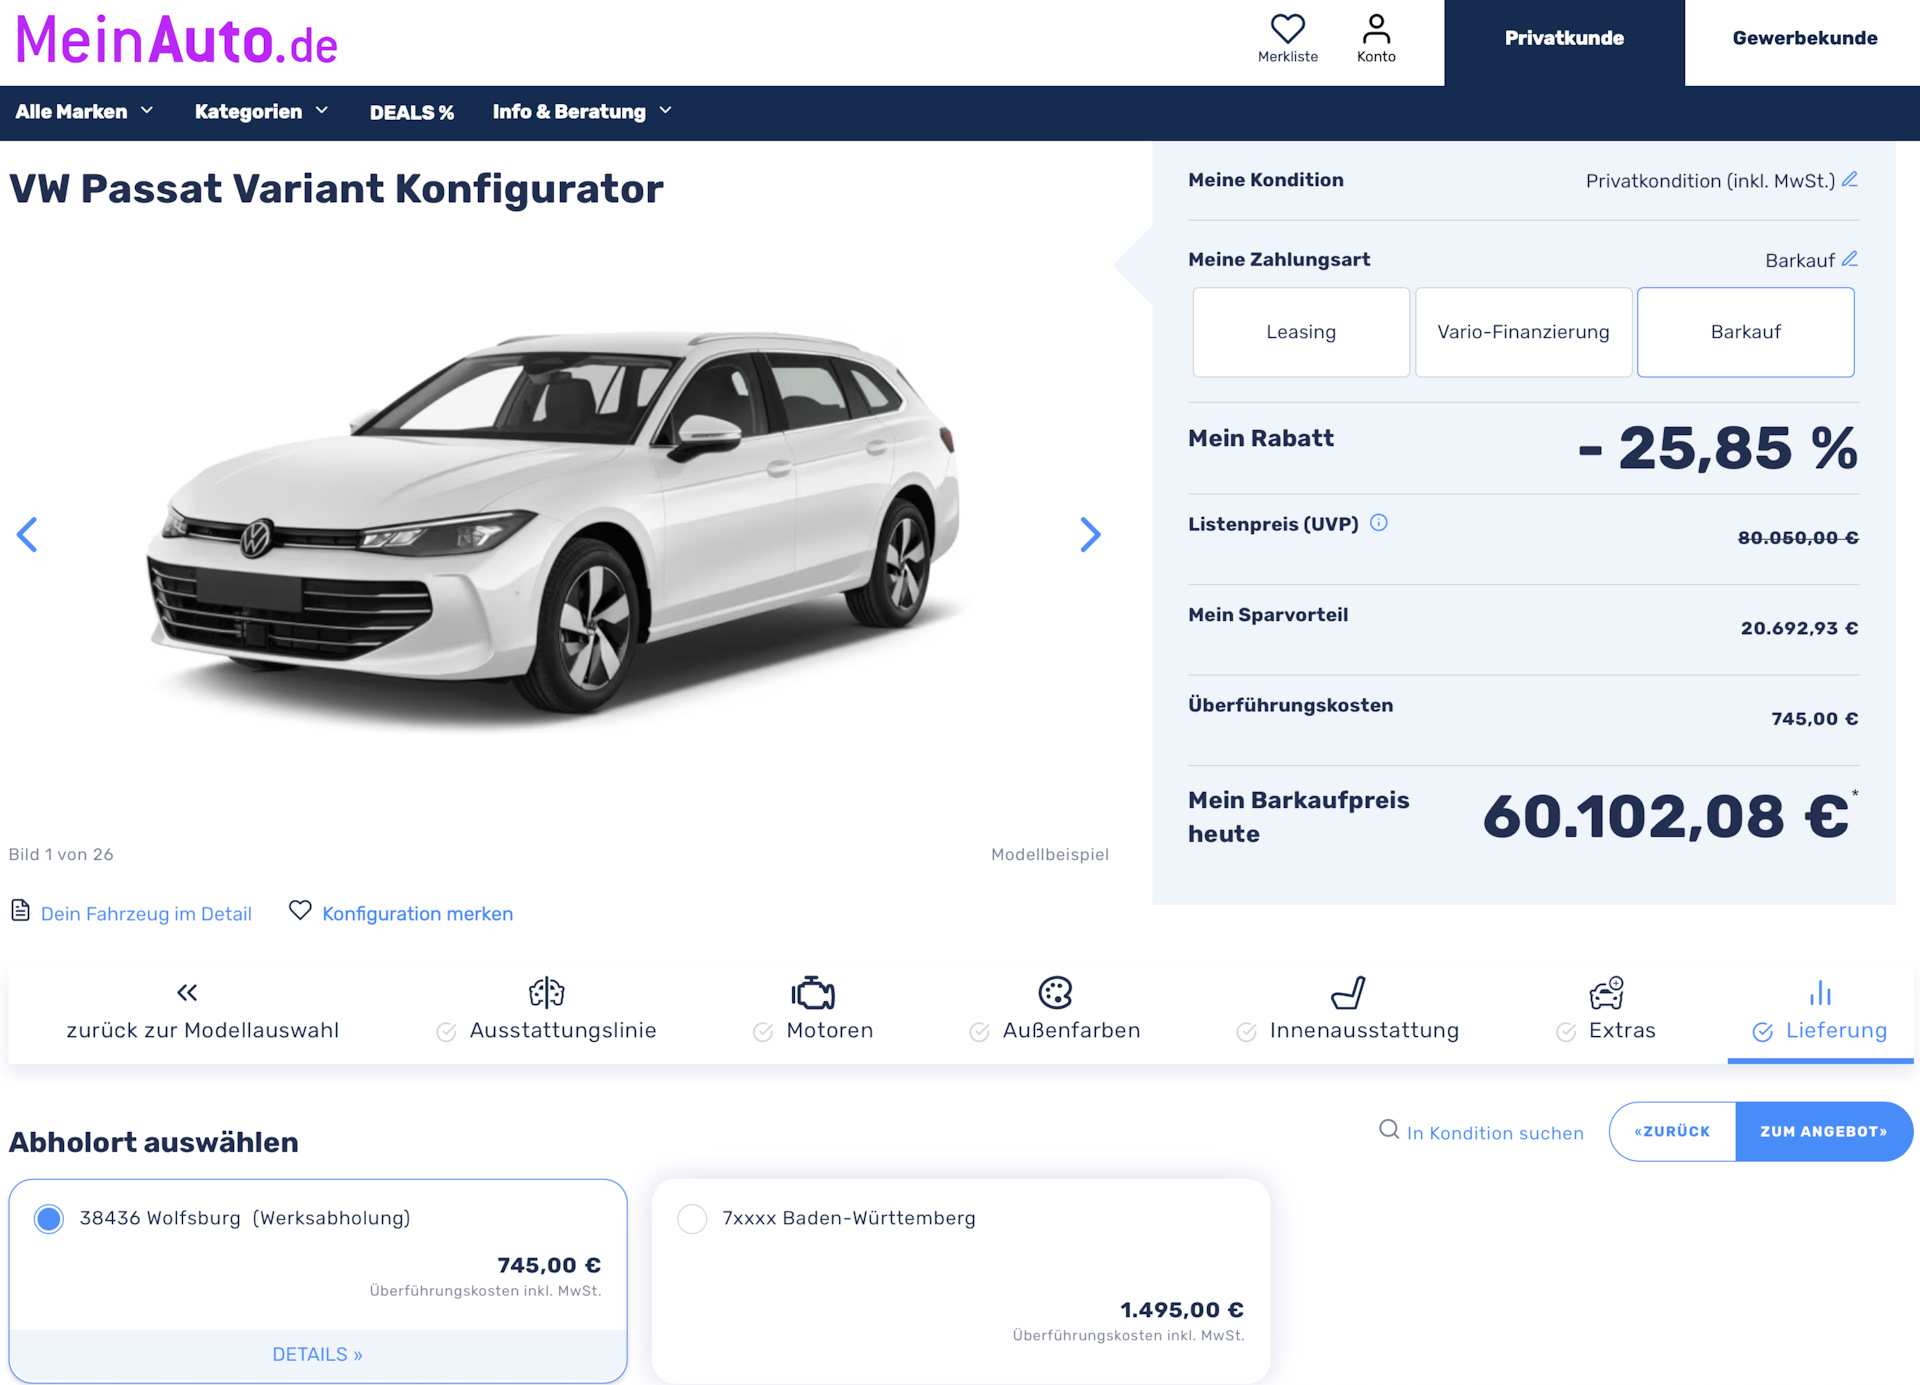1920x1385 pixels.
Task: Show previous car image with left arrow
Action: click(27, 534)
